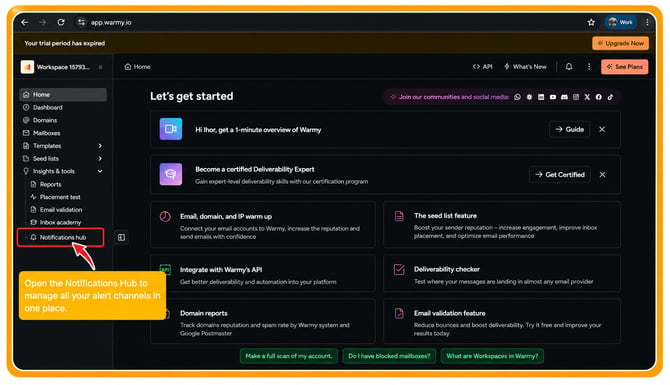Open the Instagram social icon
670x385 pixels.
(576, 97)
